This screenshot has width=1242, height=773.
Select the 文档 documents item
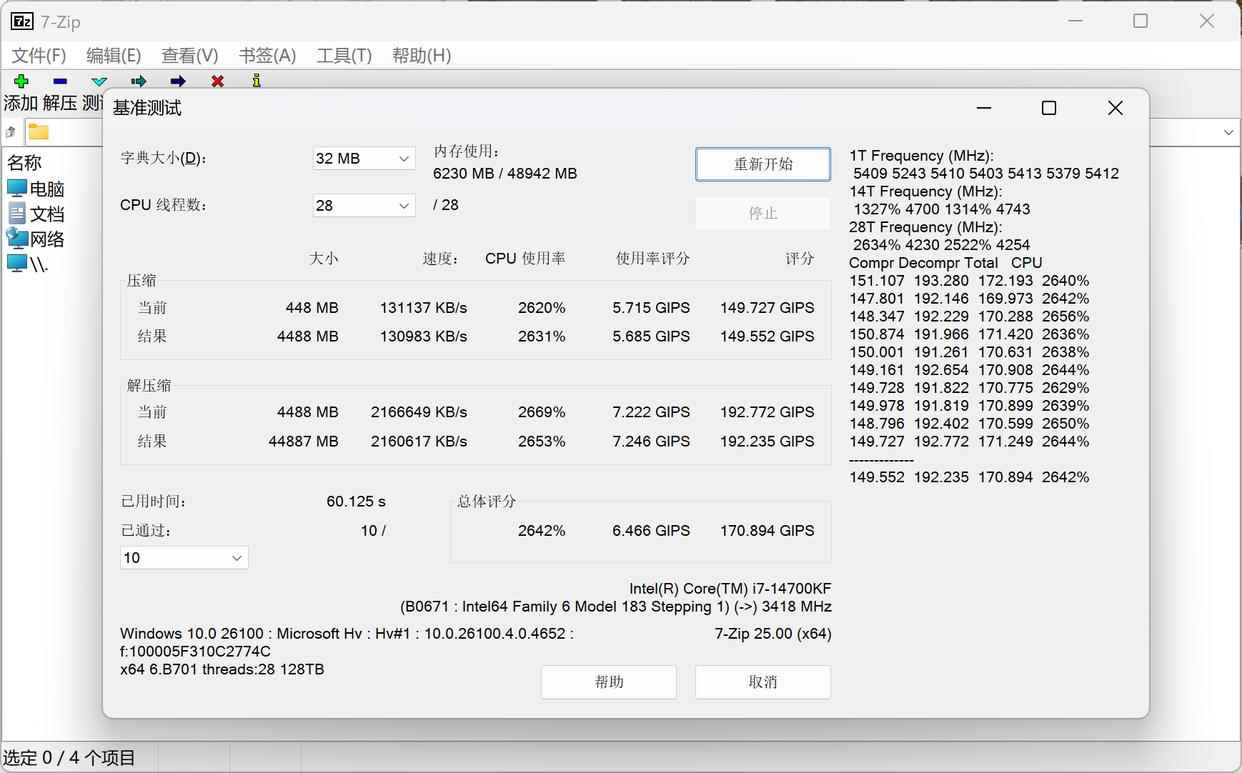click(x=36, y=214)
